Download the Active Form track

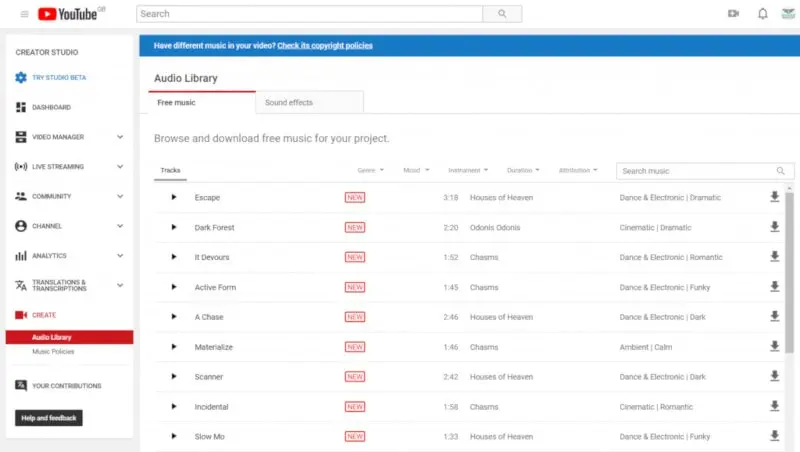[x=774, y=287]
